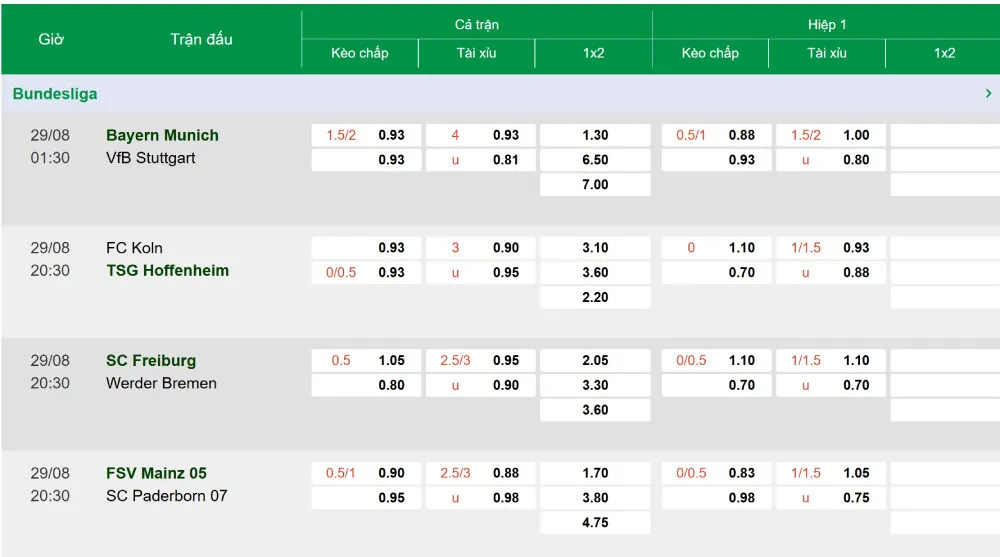Select first-half over 1/1.5 at 1.05 odds
The image size is (1000, 557).
[830, 473]
